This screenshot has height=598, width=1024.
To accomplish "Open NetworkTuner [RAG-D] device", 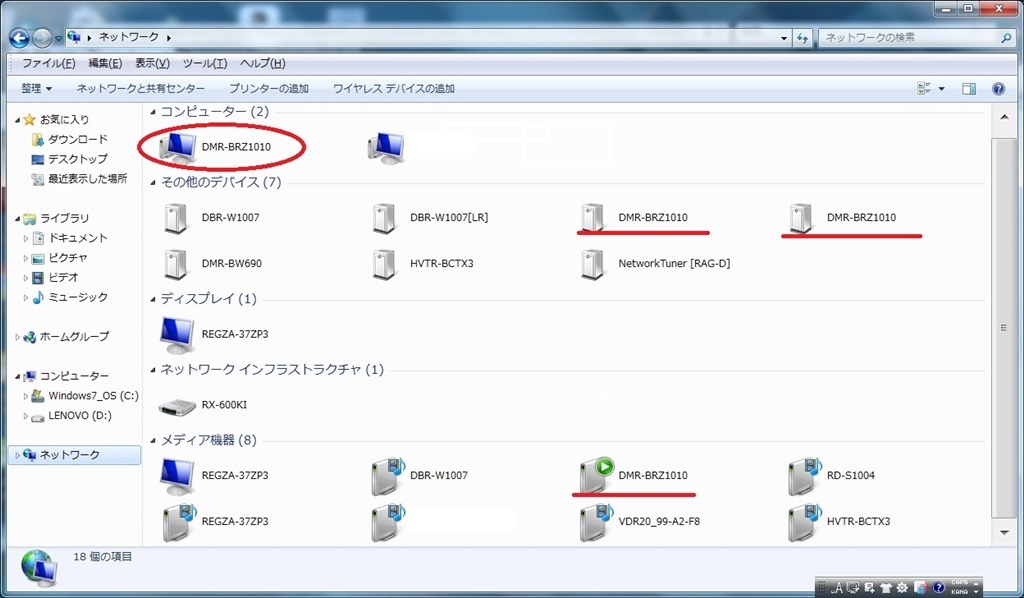I will click(592, 264).
